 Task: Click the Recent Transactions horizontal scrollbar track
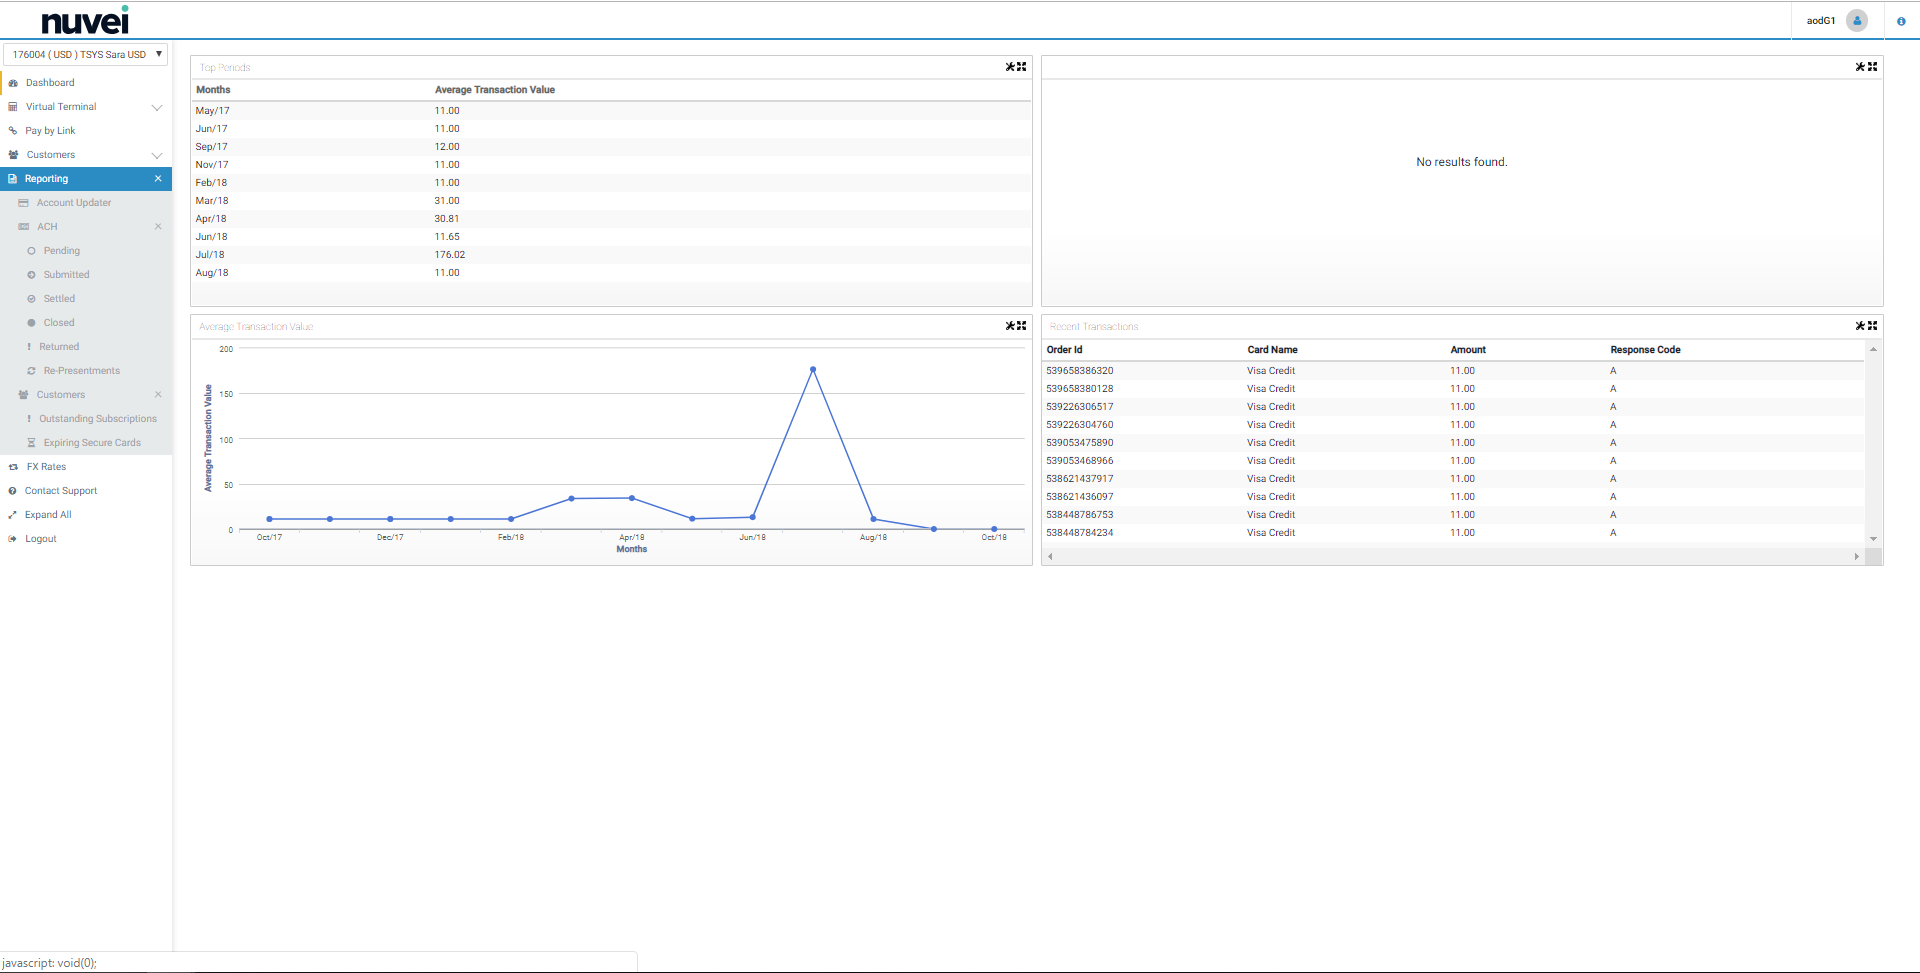click(1452, 556)
